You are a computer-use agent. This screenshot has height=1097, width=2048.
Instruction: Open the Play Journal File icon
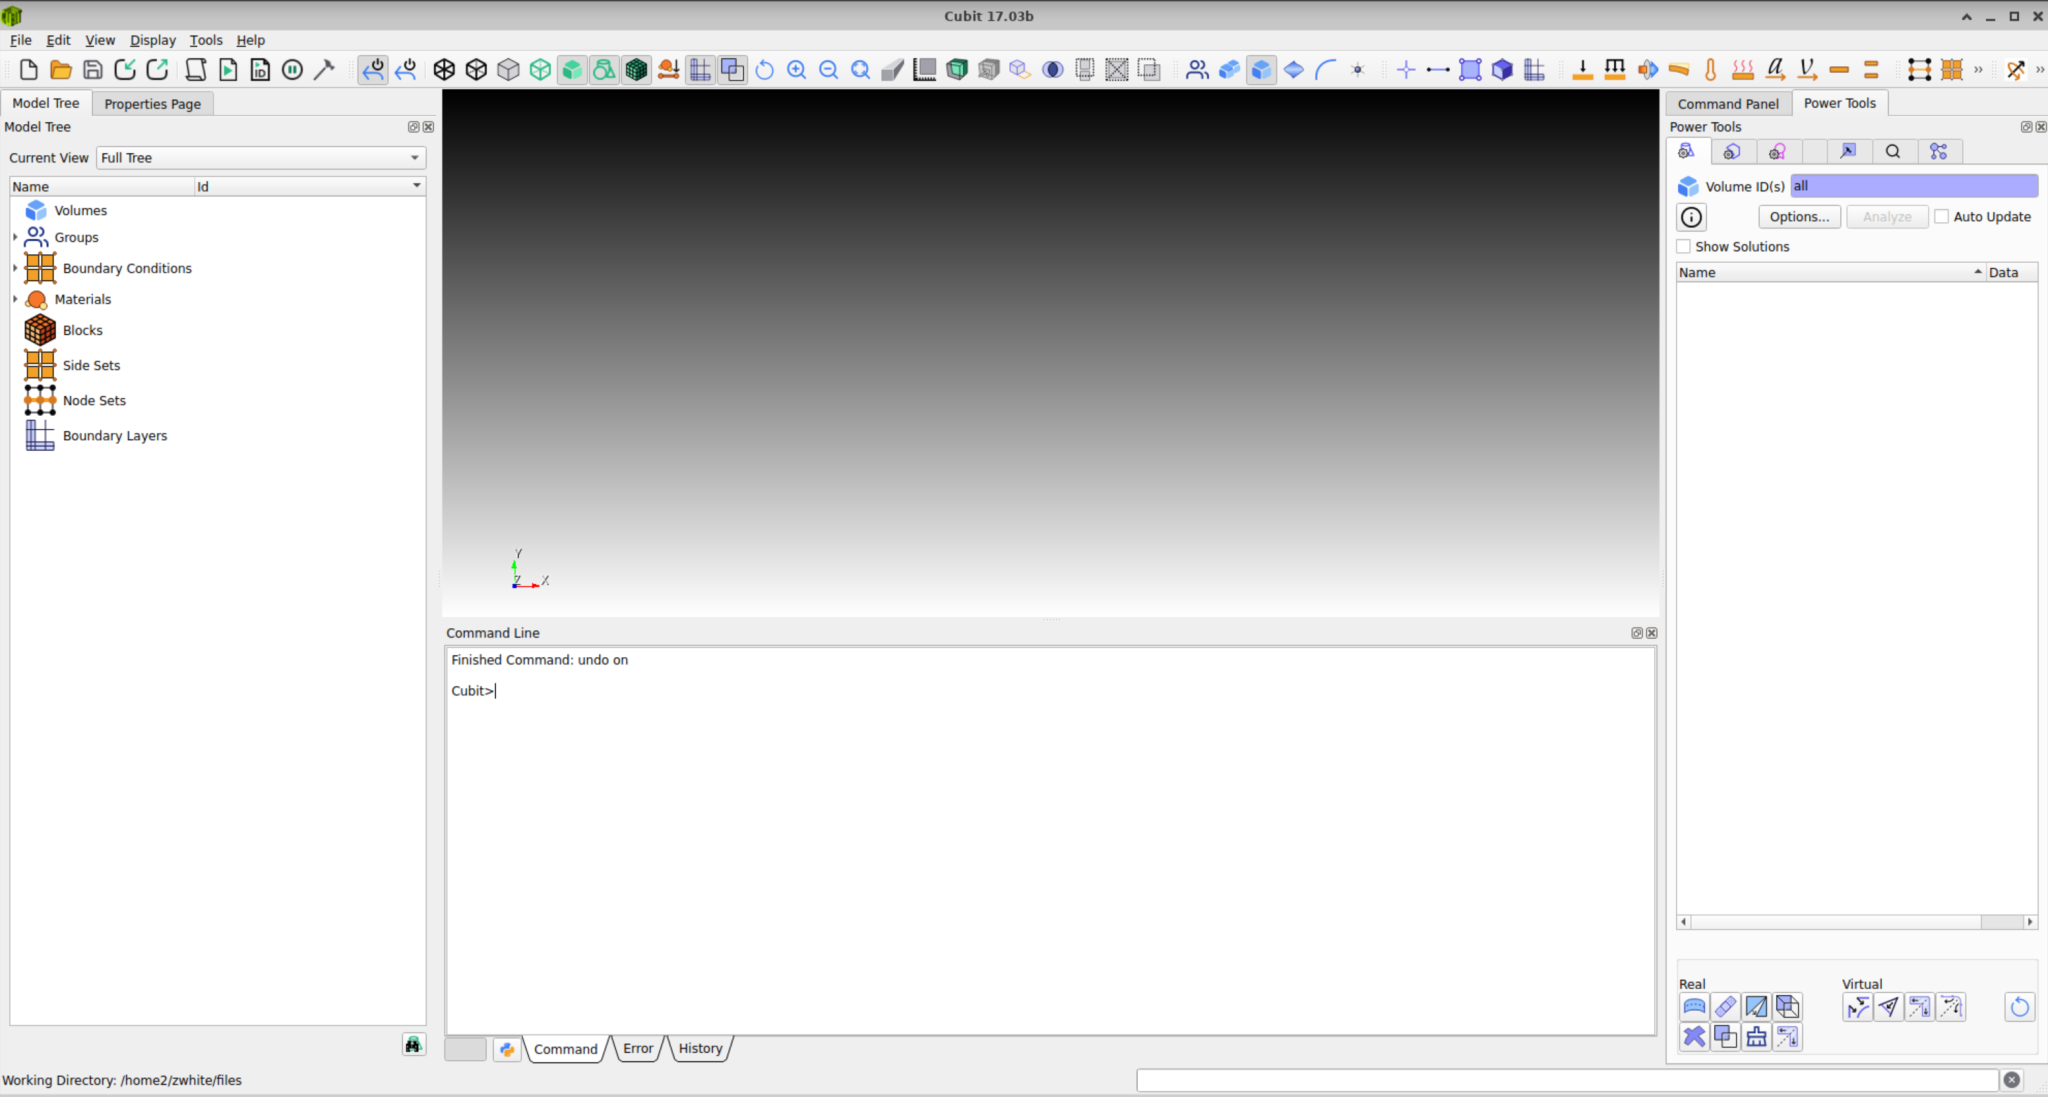click(x=229, y=69)
